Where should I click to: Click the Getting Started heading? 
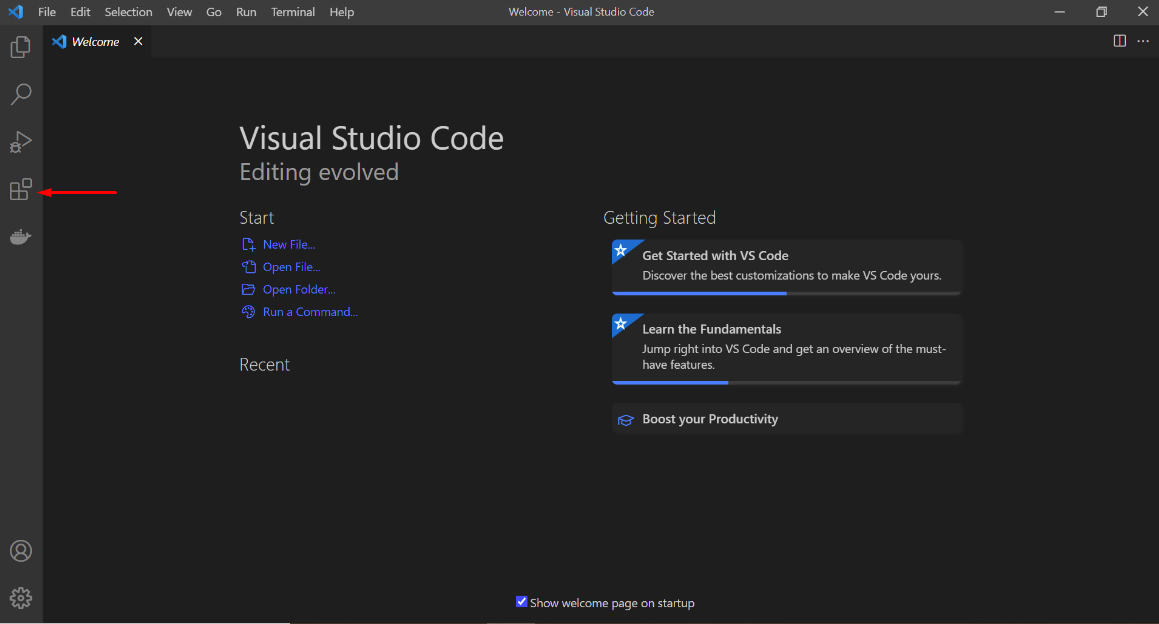(659, 218)
